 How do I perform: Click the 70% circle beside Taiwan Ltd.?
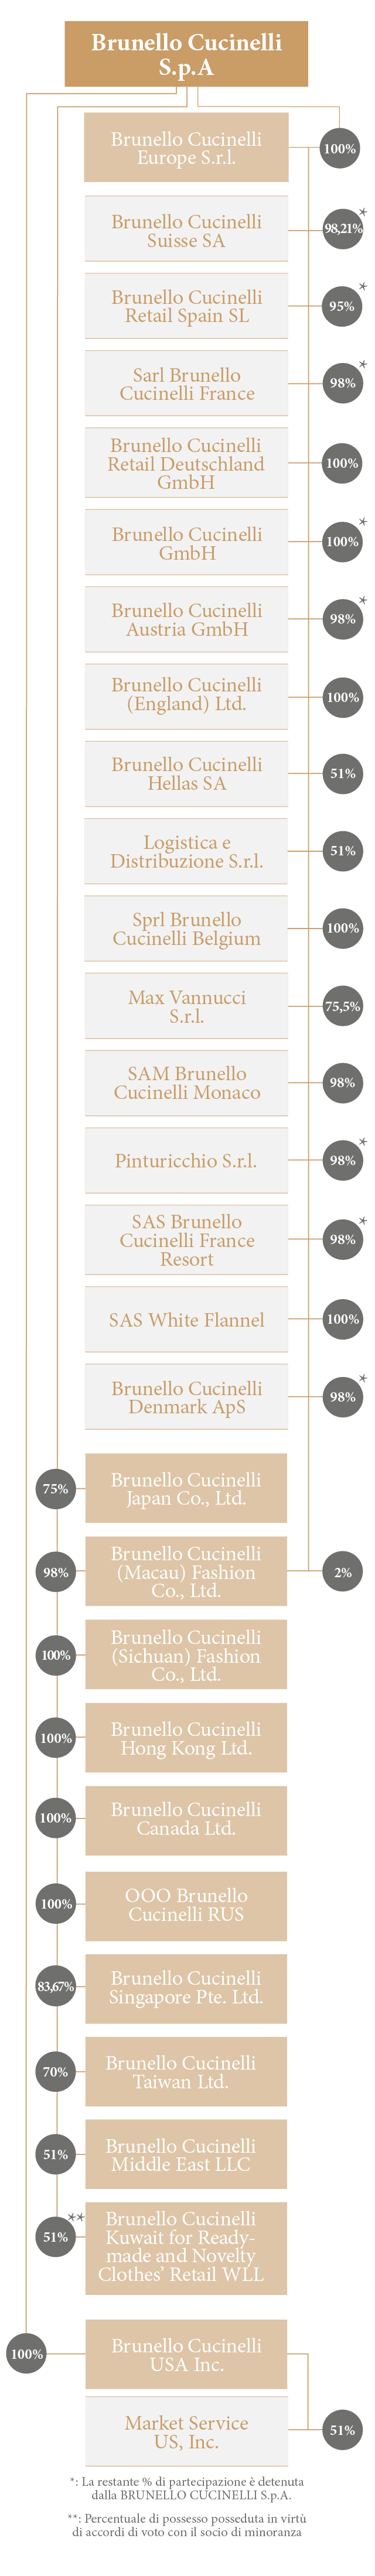pyautogui.click(x=56, y=2072)
